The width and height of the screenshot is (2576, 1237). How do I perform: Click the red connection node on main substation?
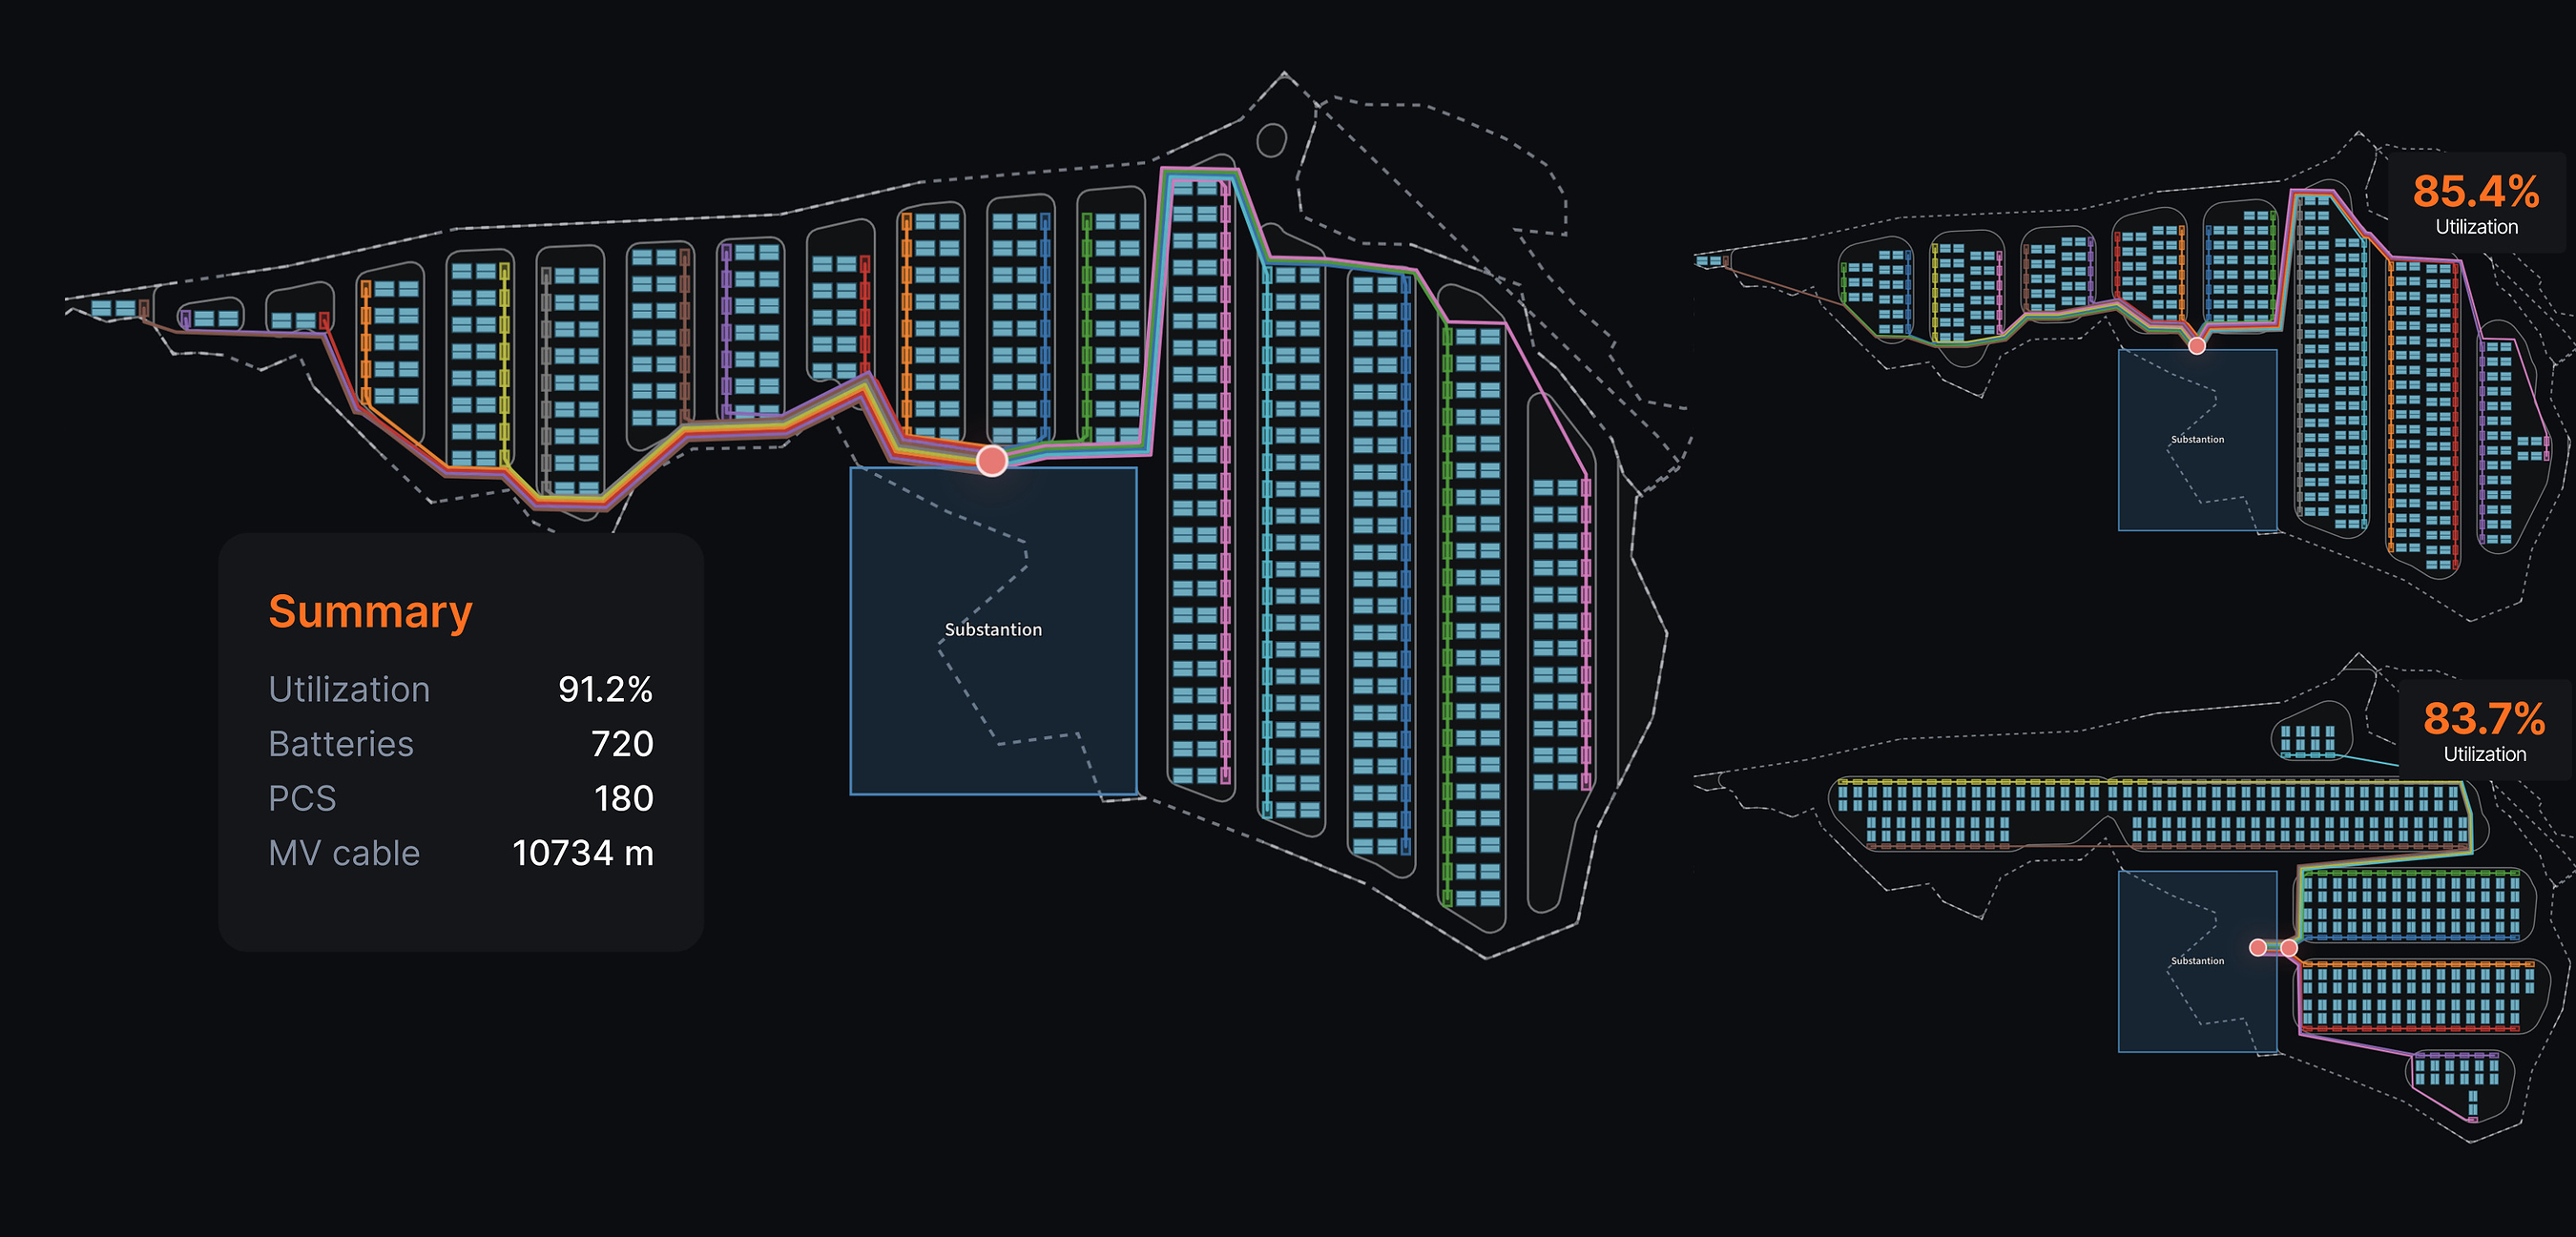point(992,461)
